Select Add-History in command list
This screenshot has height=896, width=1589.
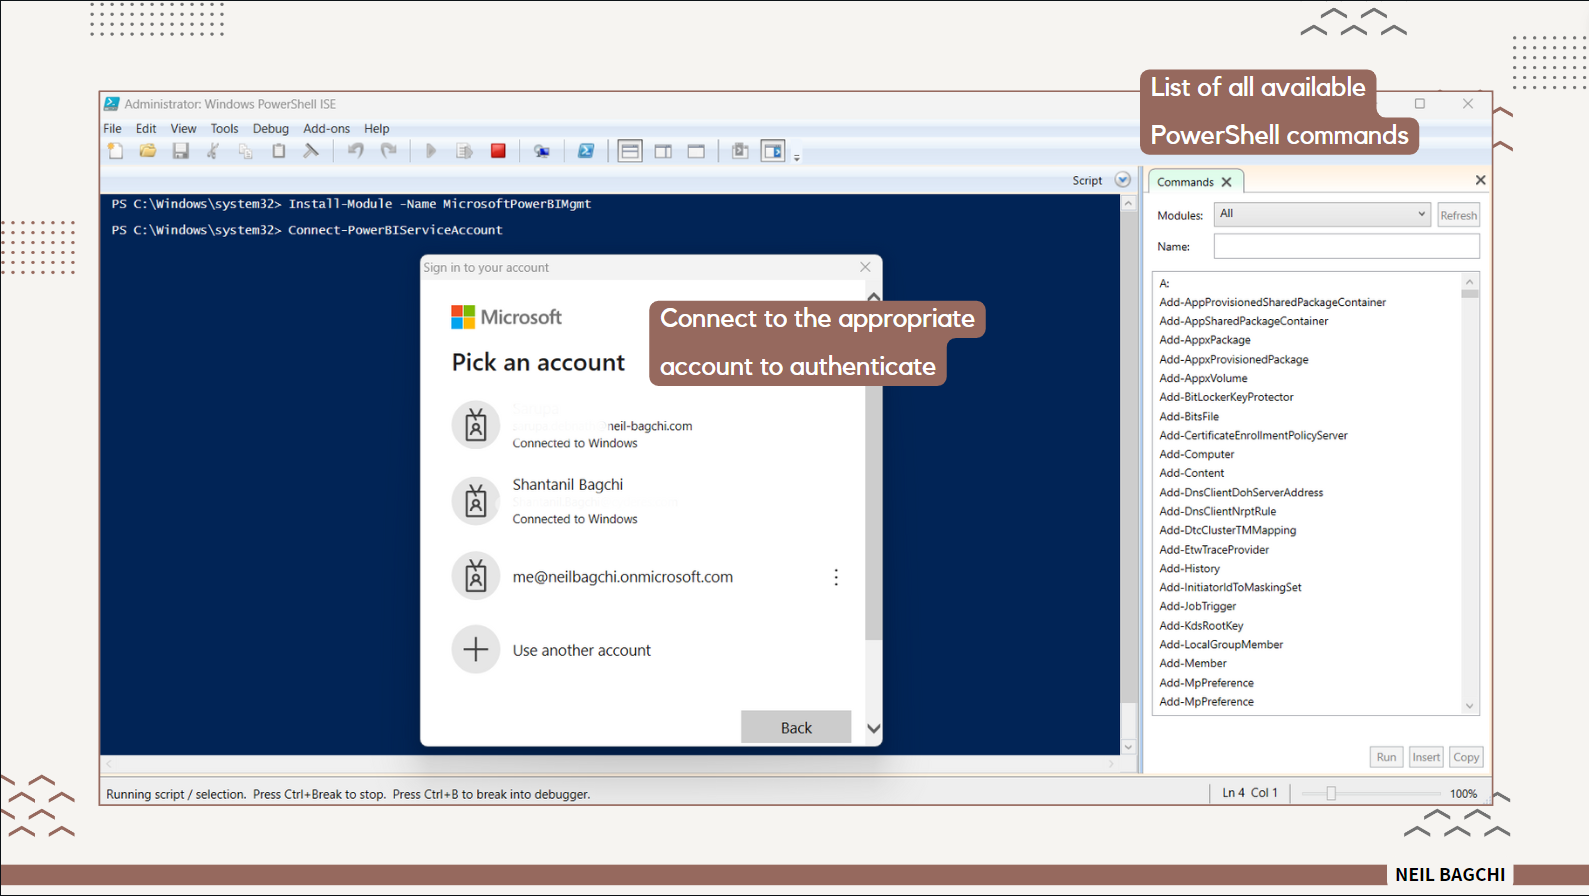point(1190,568)
